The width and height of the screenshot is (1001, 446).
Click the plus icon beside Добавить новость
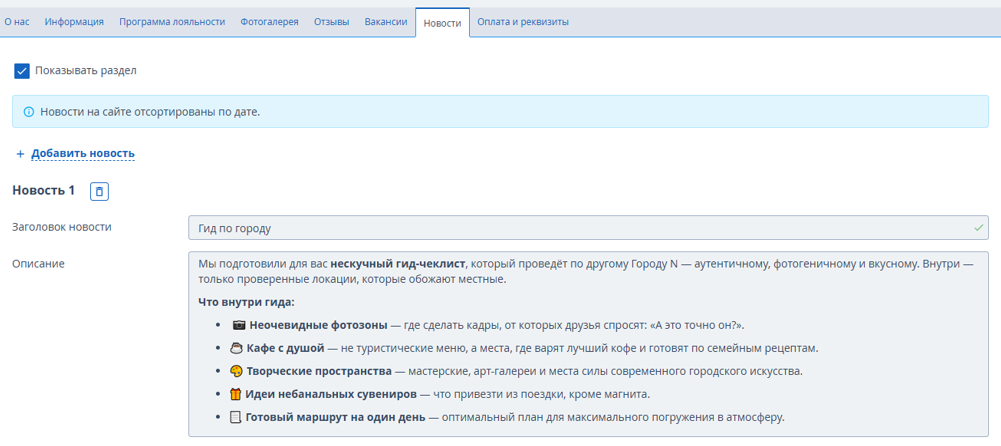pos(20,154)
